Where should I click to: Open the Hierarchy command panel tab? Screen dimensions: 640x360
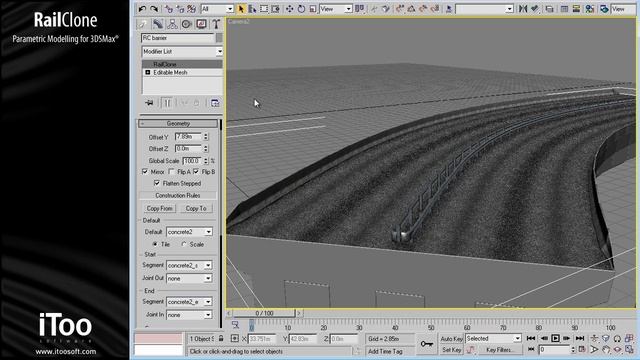(172, 24)
